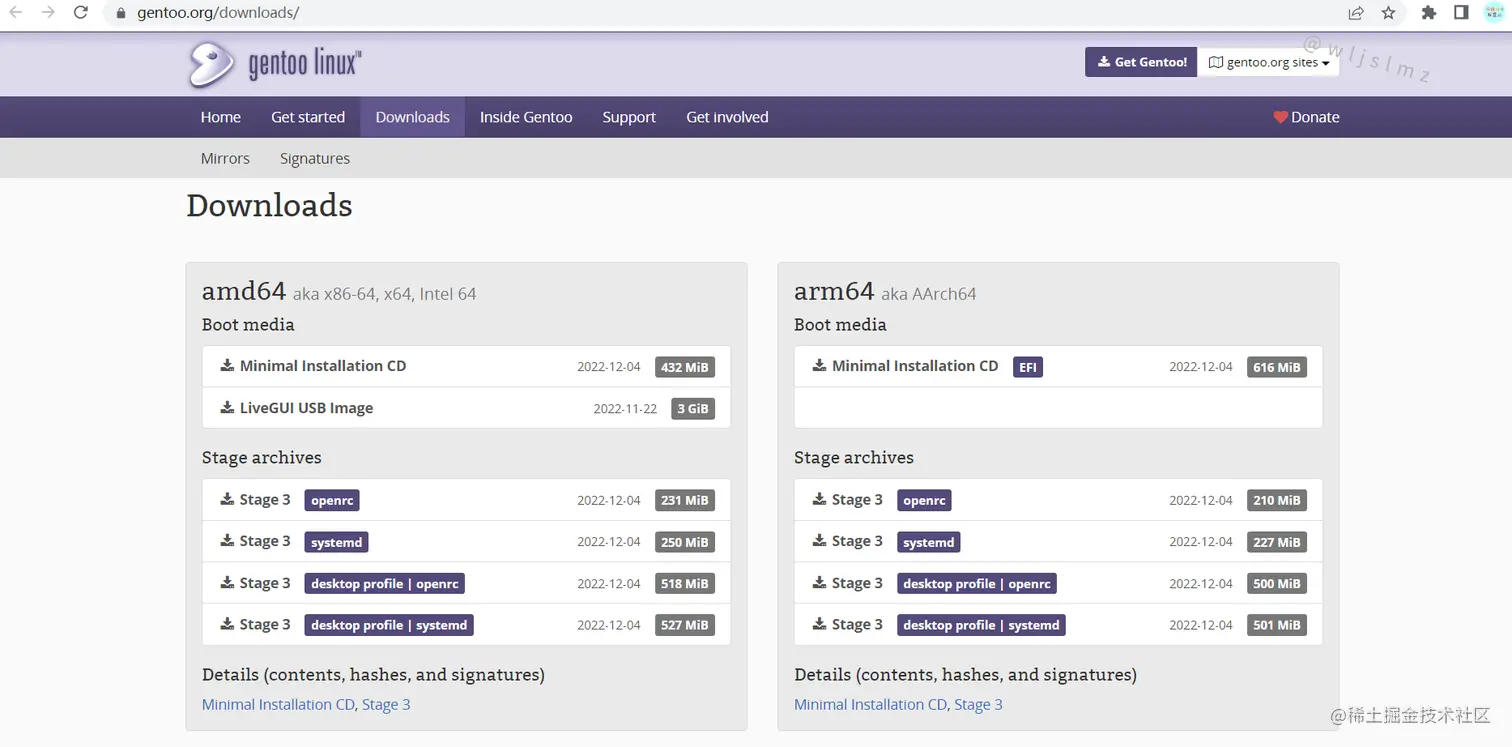This screenshot has width=1512, height=747.
Task: Click the 250 MiB size badge
Action: (x=685, y=542)
